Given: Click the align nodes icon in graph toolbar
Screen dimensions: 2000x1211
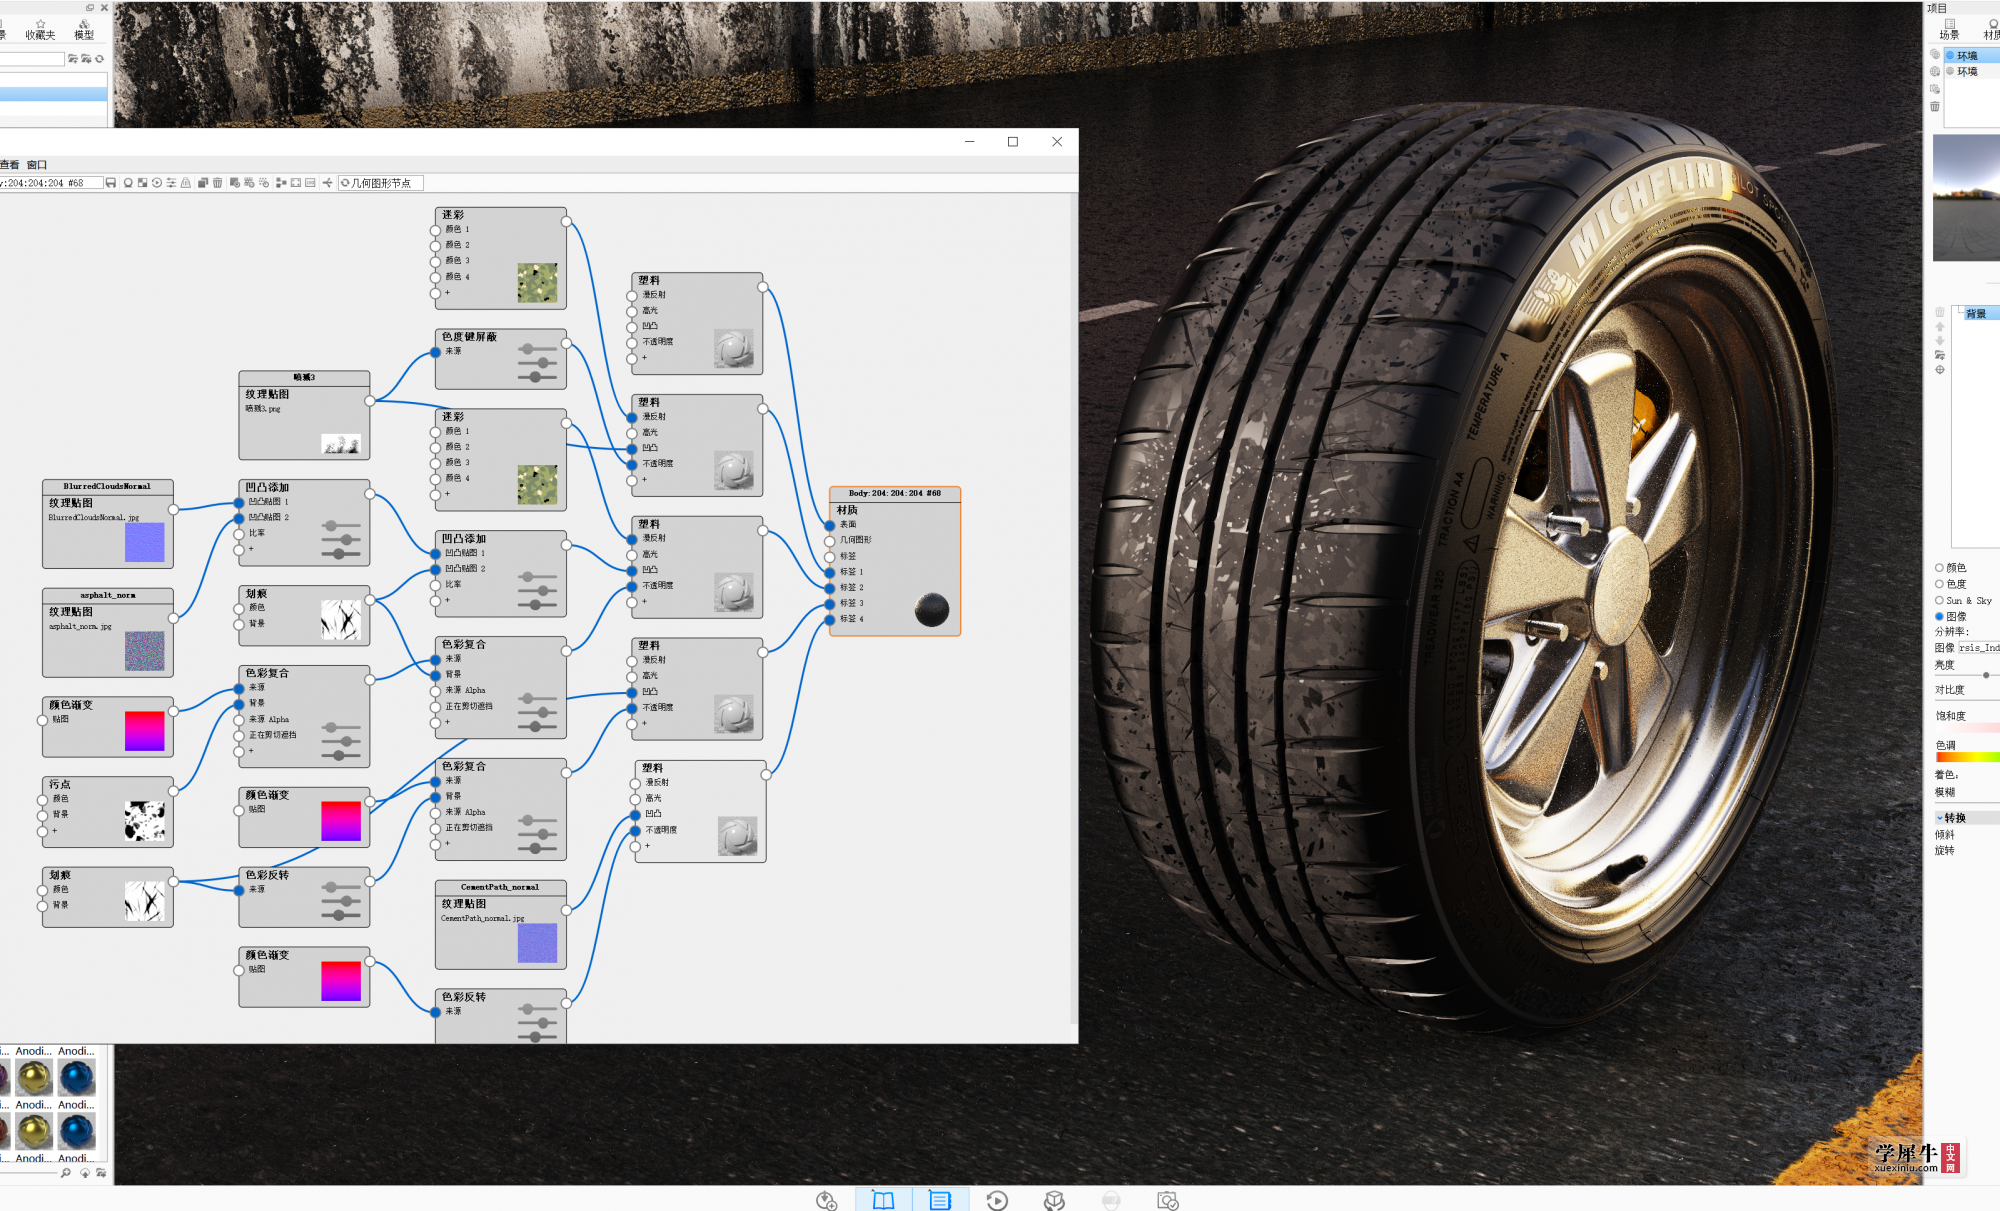Looking at the screenshot, I should (x=281, y=183).
